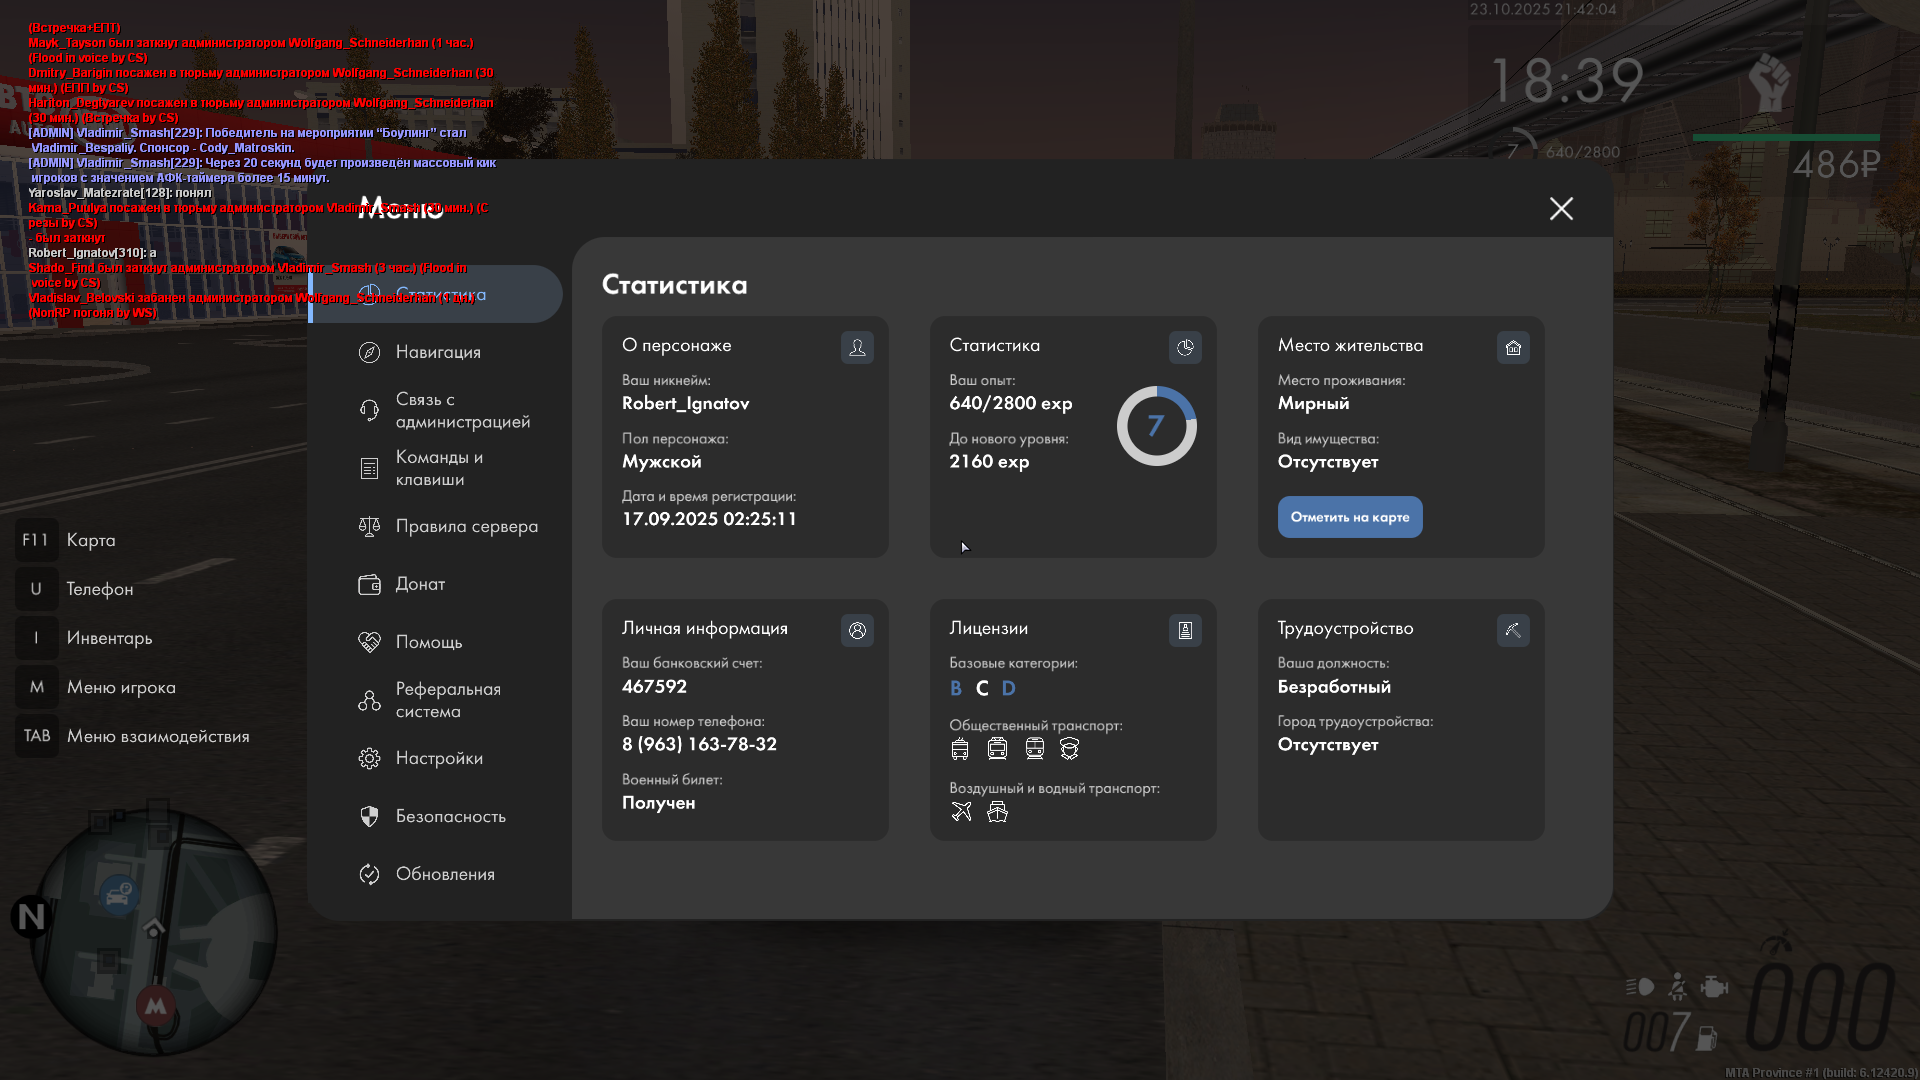Select license category B

tap(955, 688)
